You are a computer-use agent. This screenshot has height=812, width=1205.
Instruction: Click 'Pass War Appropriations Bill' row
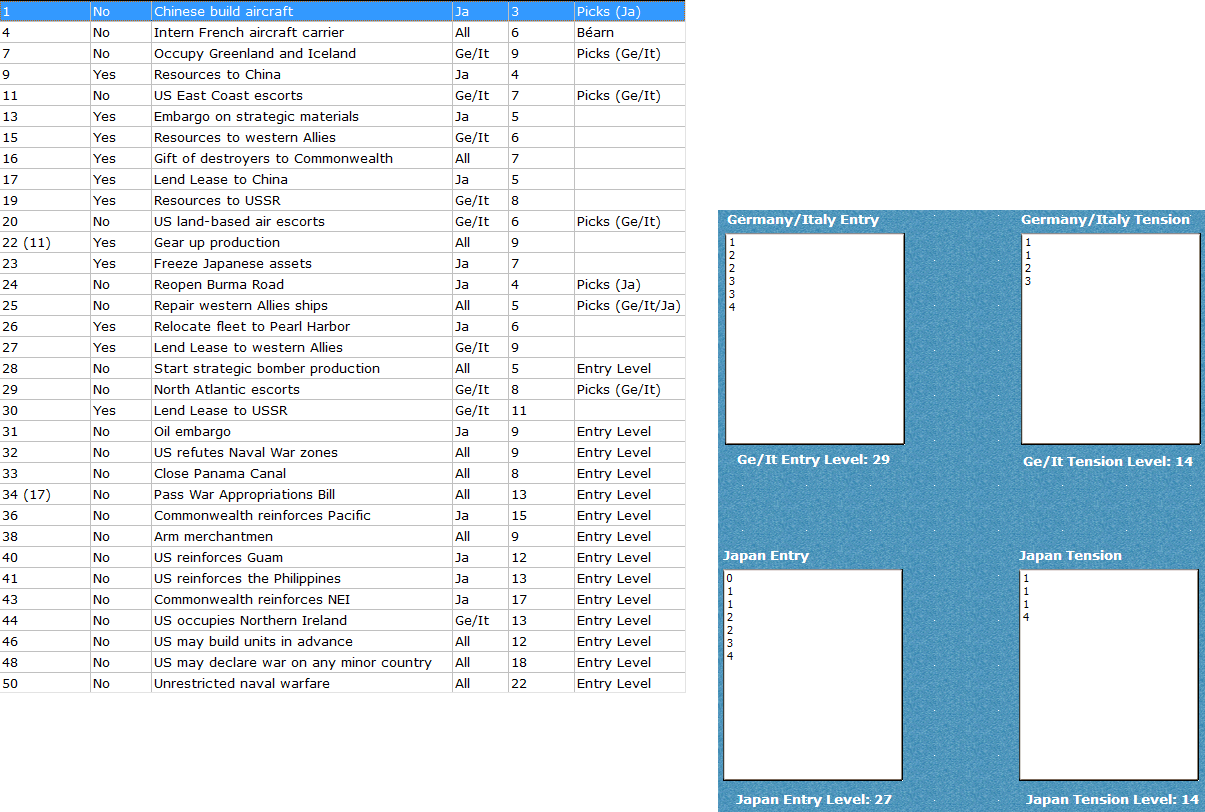pos(343,494)
